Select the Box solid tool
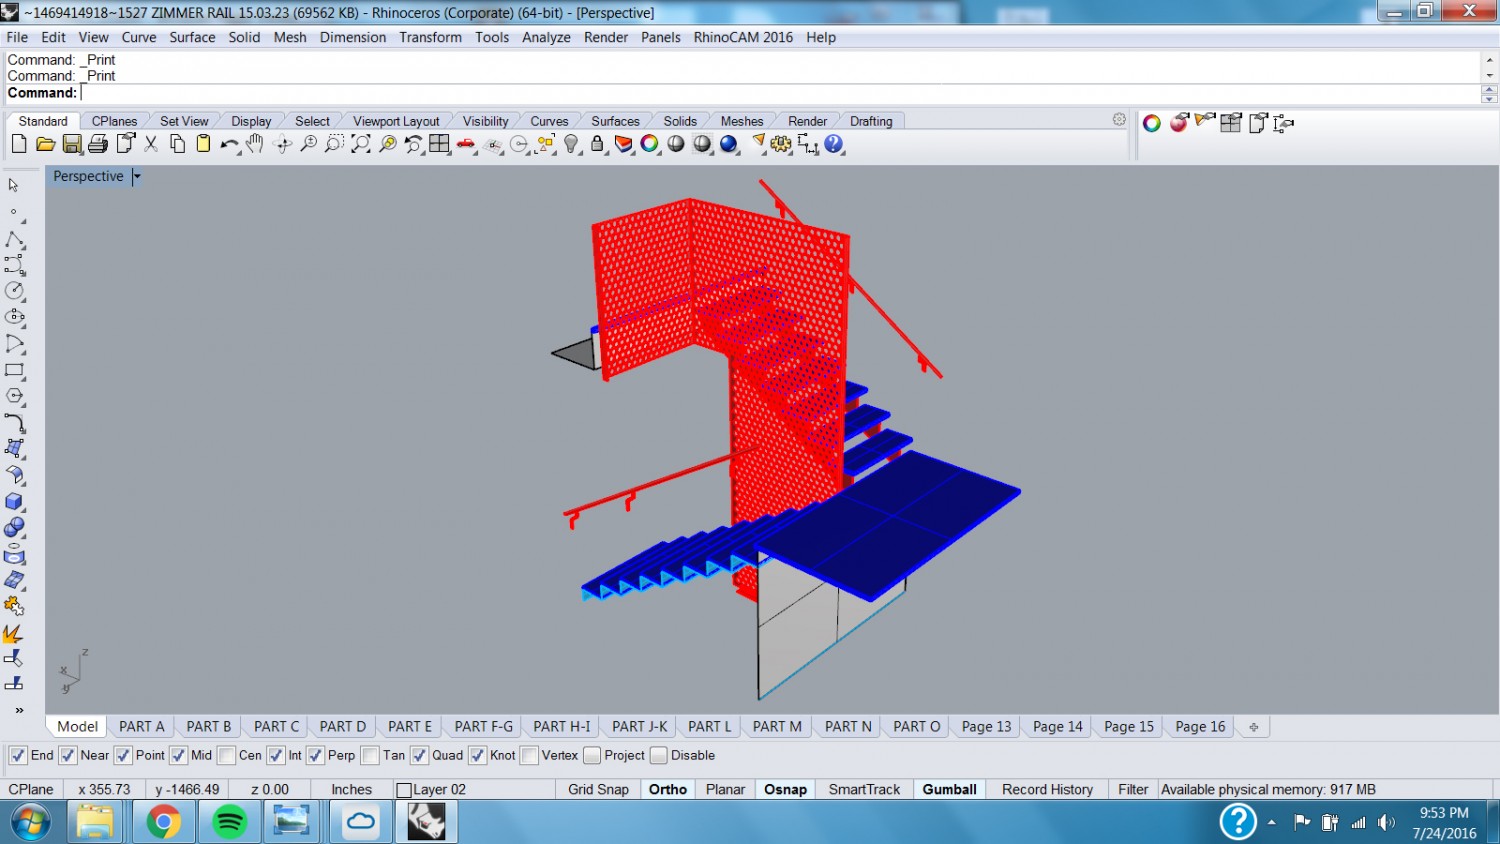Screen dimensions: 1500x844 click(14, 502)
